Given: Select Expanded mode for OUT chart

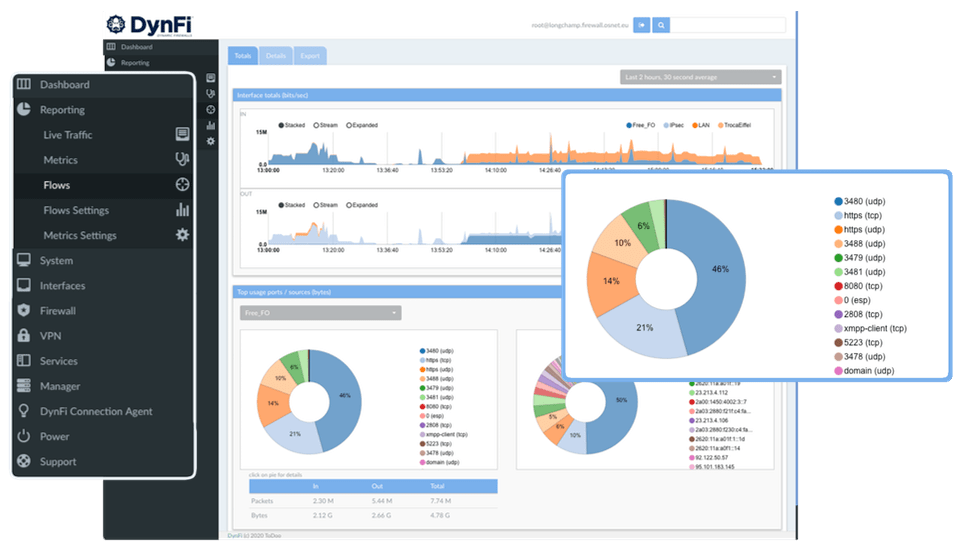Looking at the screenshot, I should 362,205.
